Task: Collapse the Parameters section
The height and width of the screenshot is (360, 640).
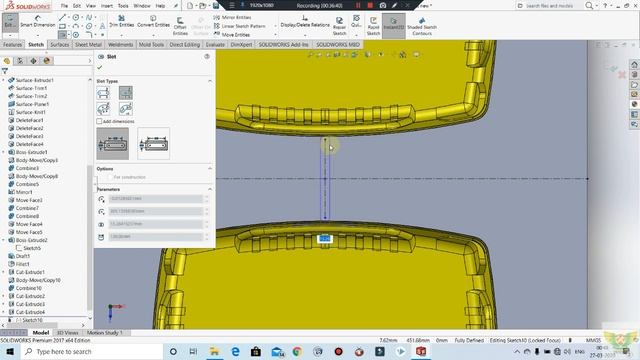Action: 210,189
